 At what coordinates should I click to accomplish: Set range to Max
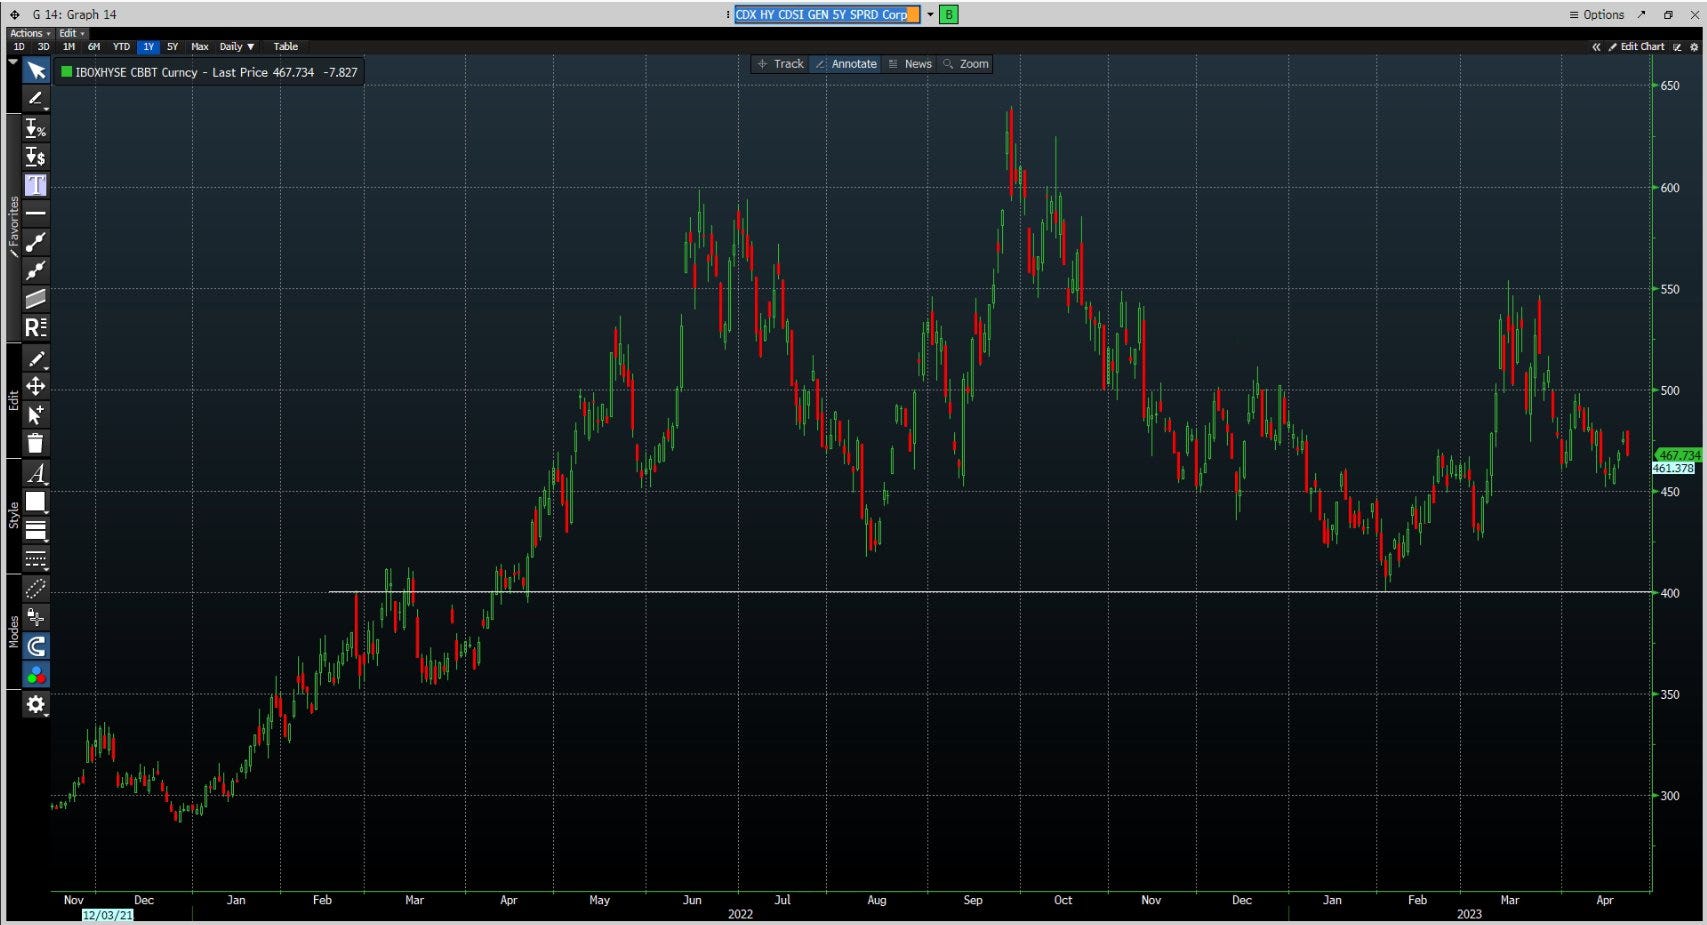[x=200, y=47]
